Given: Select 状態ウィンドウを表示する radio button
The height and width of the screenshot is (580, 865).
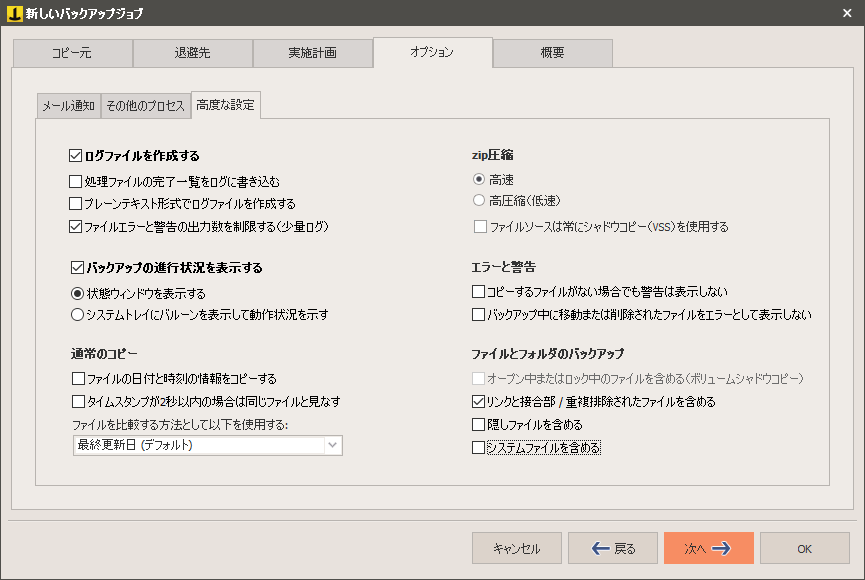Looking at the screenshot, I should 77,294.
